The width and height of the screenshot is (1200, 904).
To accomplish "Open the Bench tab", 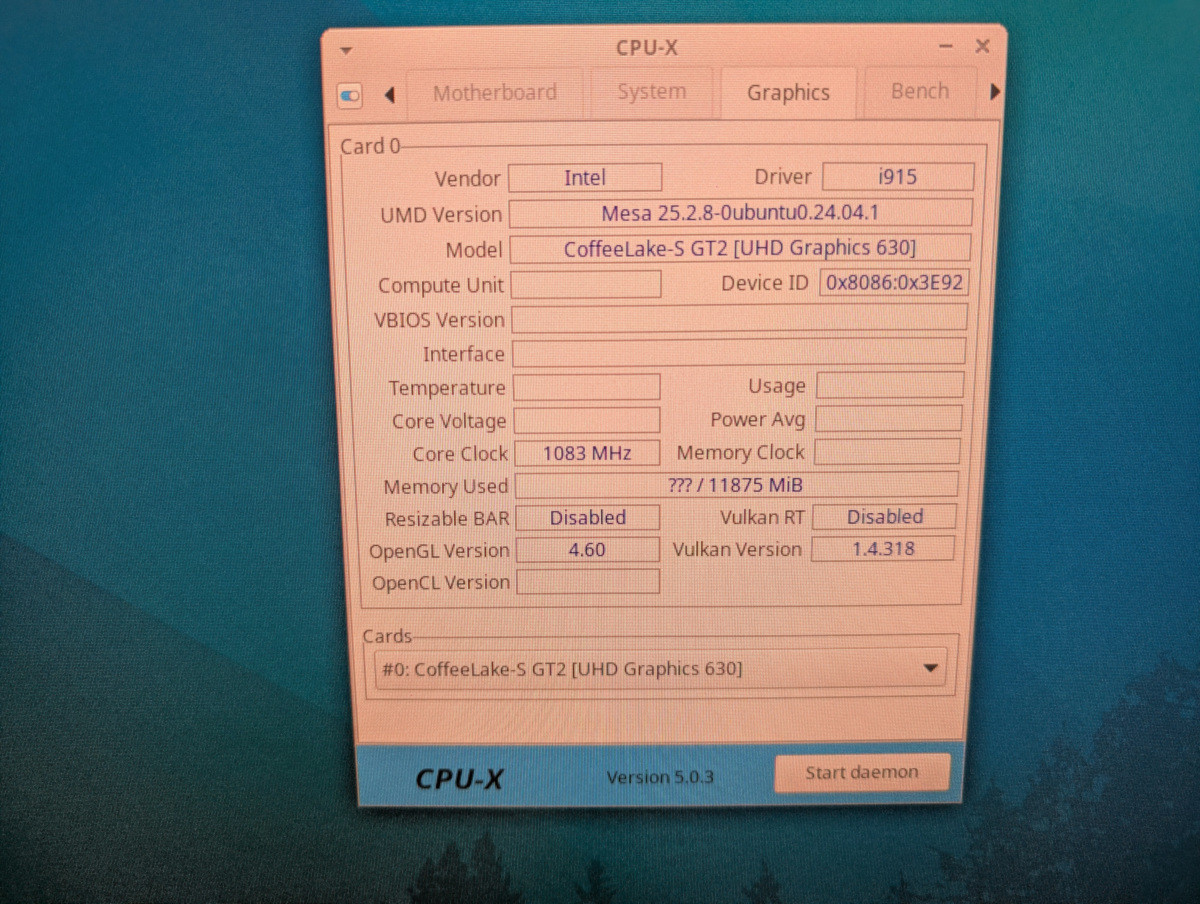I will [919, 91].
